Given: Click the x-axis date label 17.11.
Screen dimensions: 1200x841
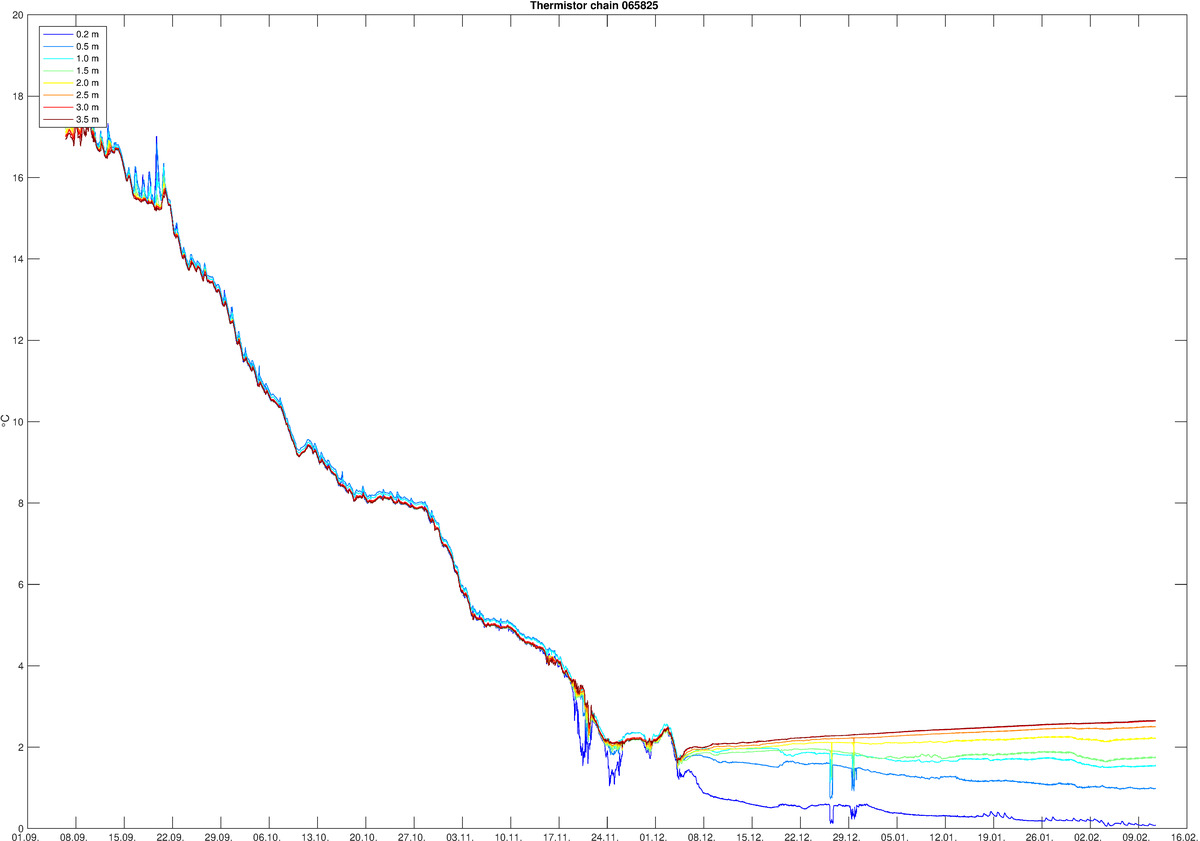Looking at the screenshot, I should [557, 836].
